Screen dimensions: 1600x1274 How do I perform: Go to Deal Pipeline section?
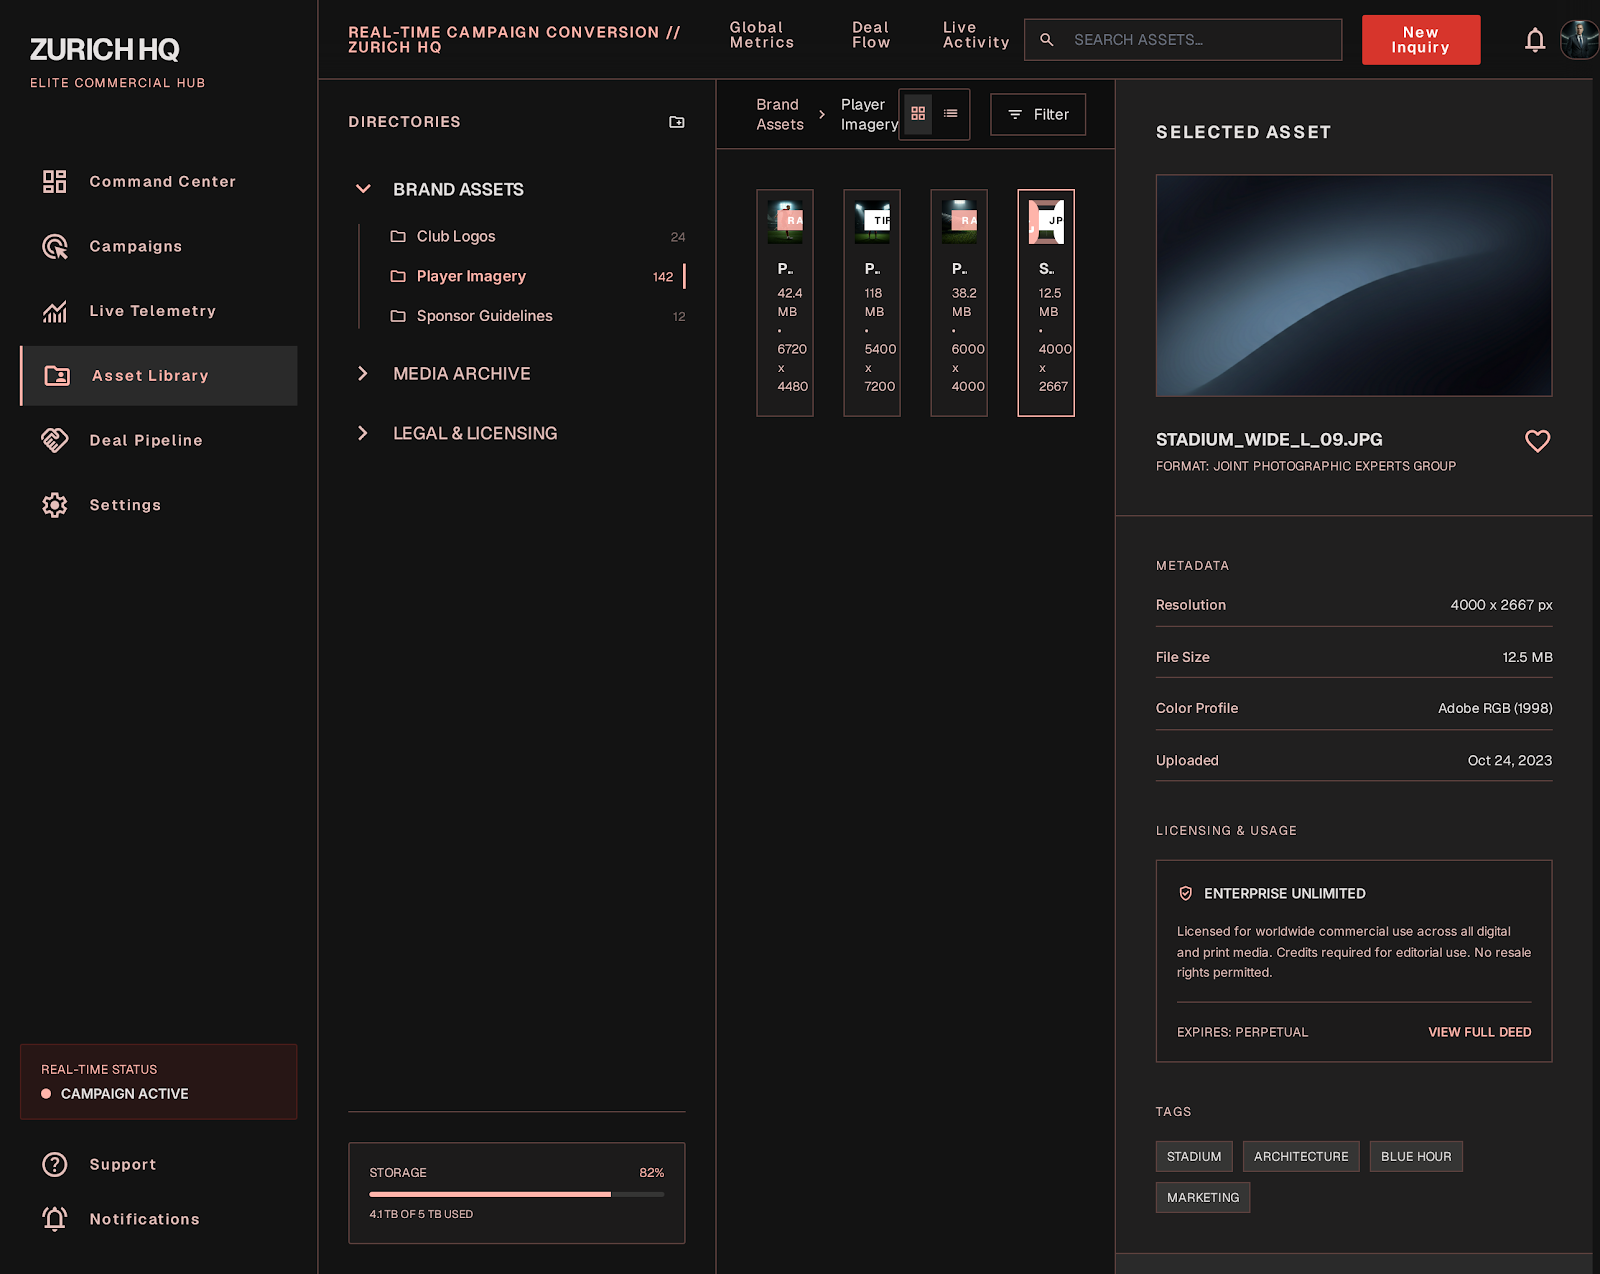pyautogui.click(x=159, y=440)
